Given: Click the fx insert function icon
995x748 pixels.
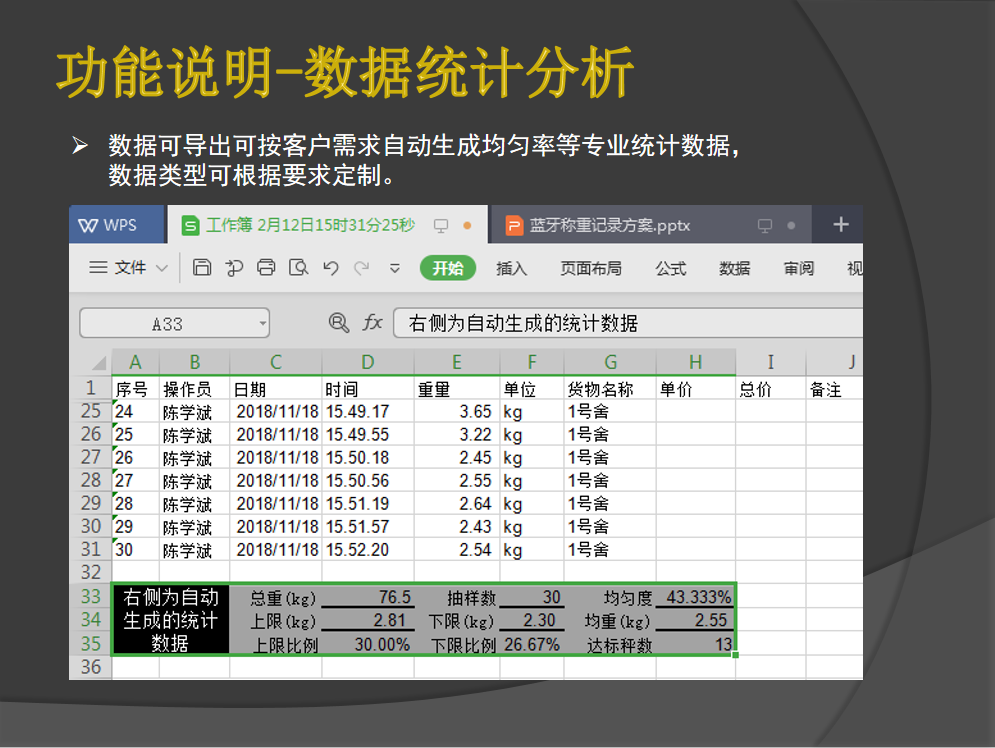Looking at the screenshot, I should (x=372, y=323).
